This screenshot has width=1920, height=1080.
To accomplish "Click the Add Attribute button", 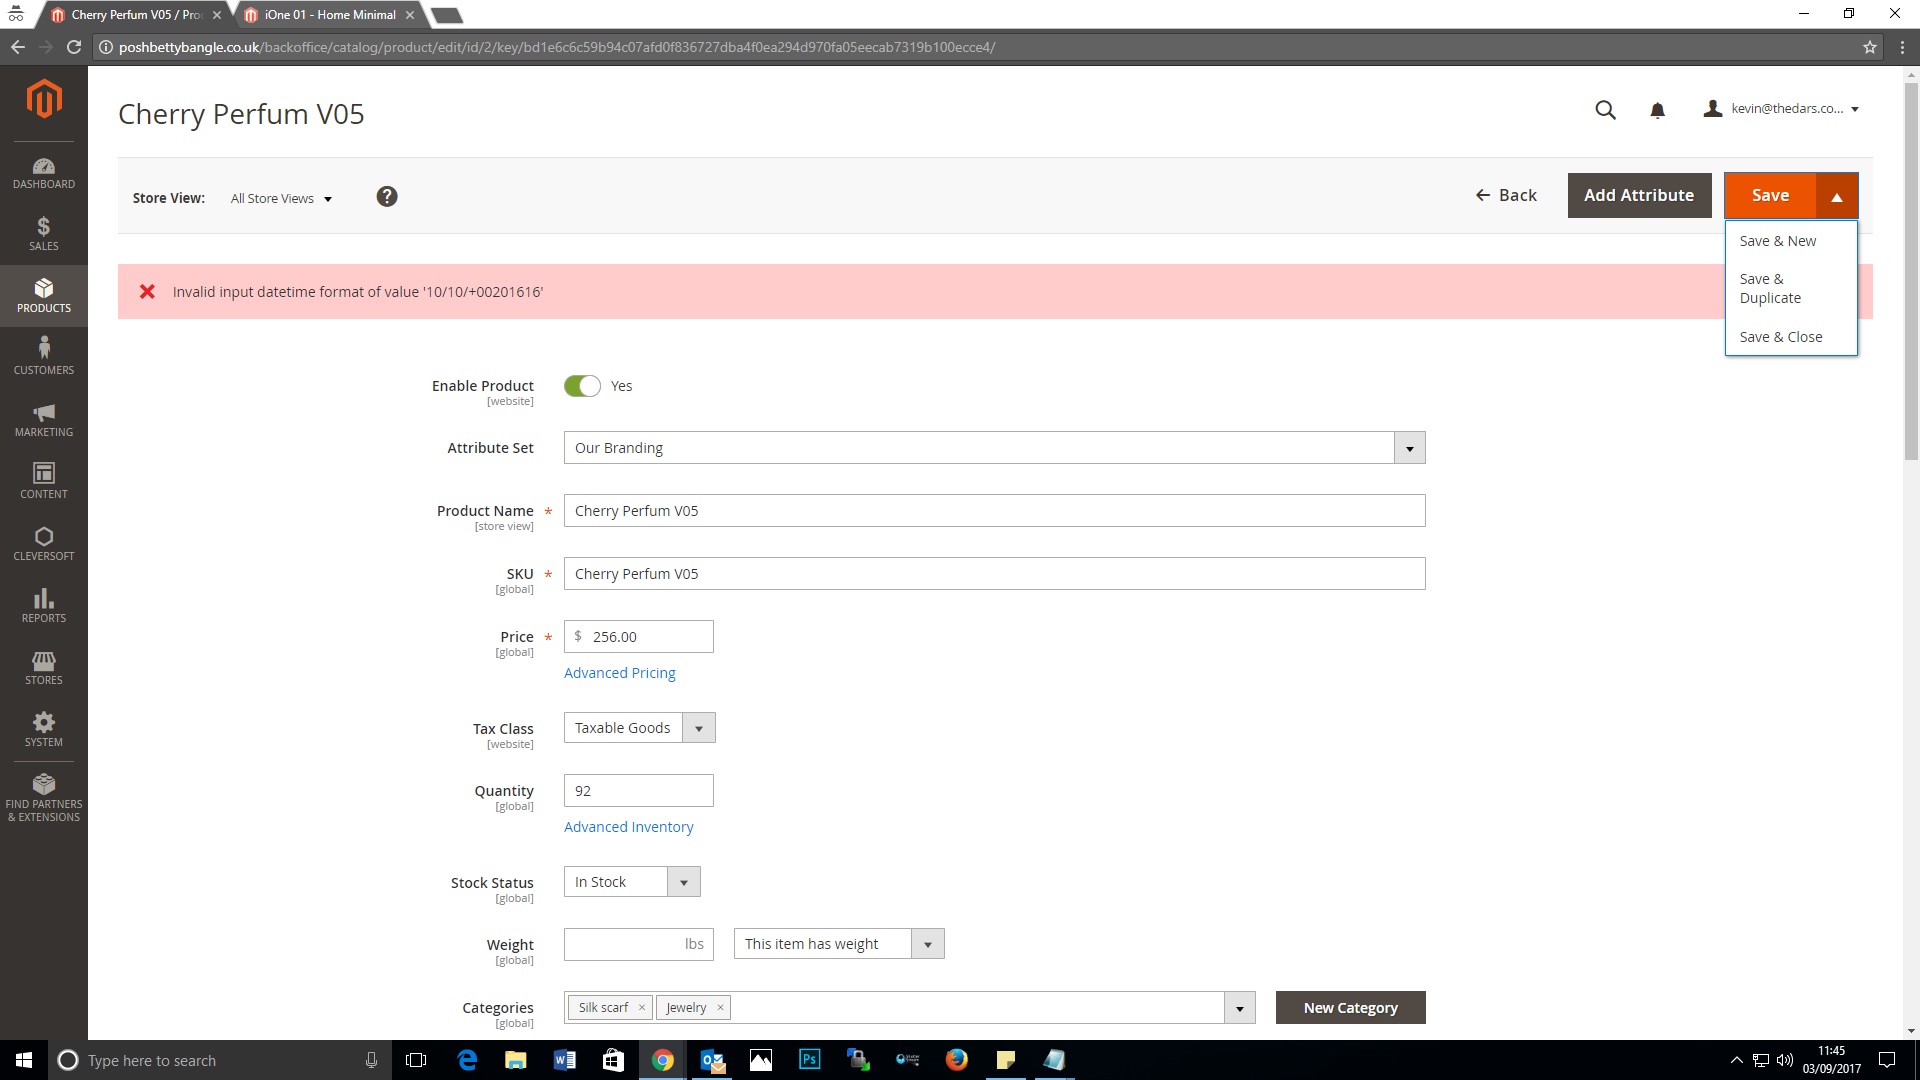I will point(1639,195).
